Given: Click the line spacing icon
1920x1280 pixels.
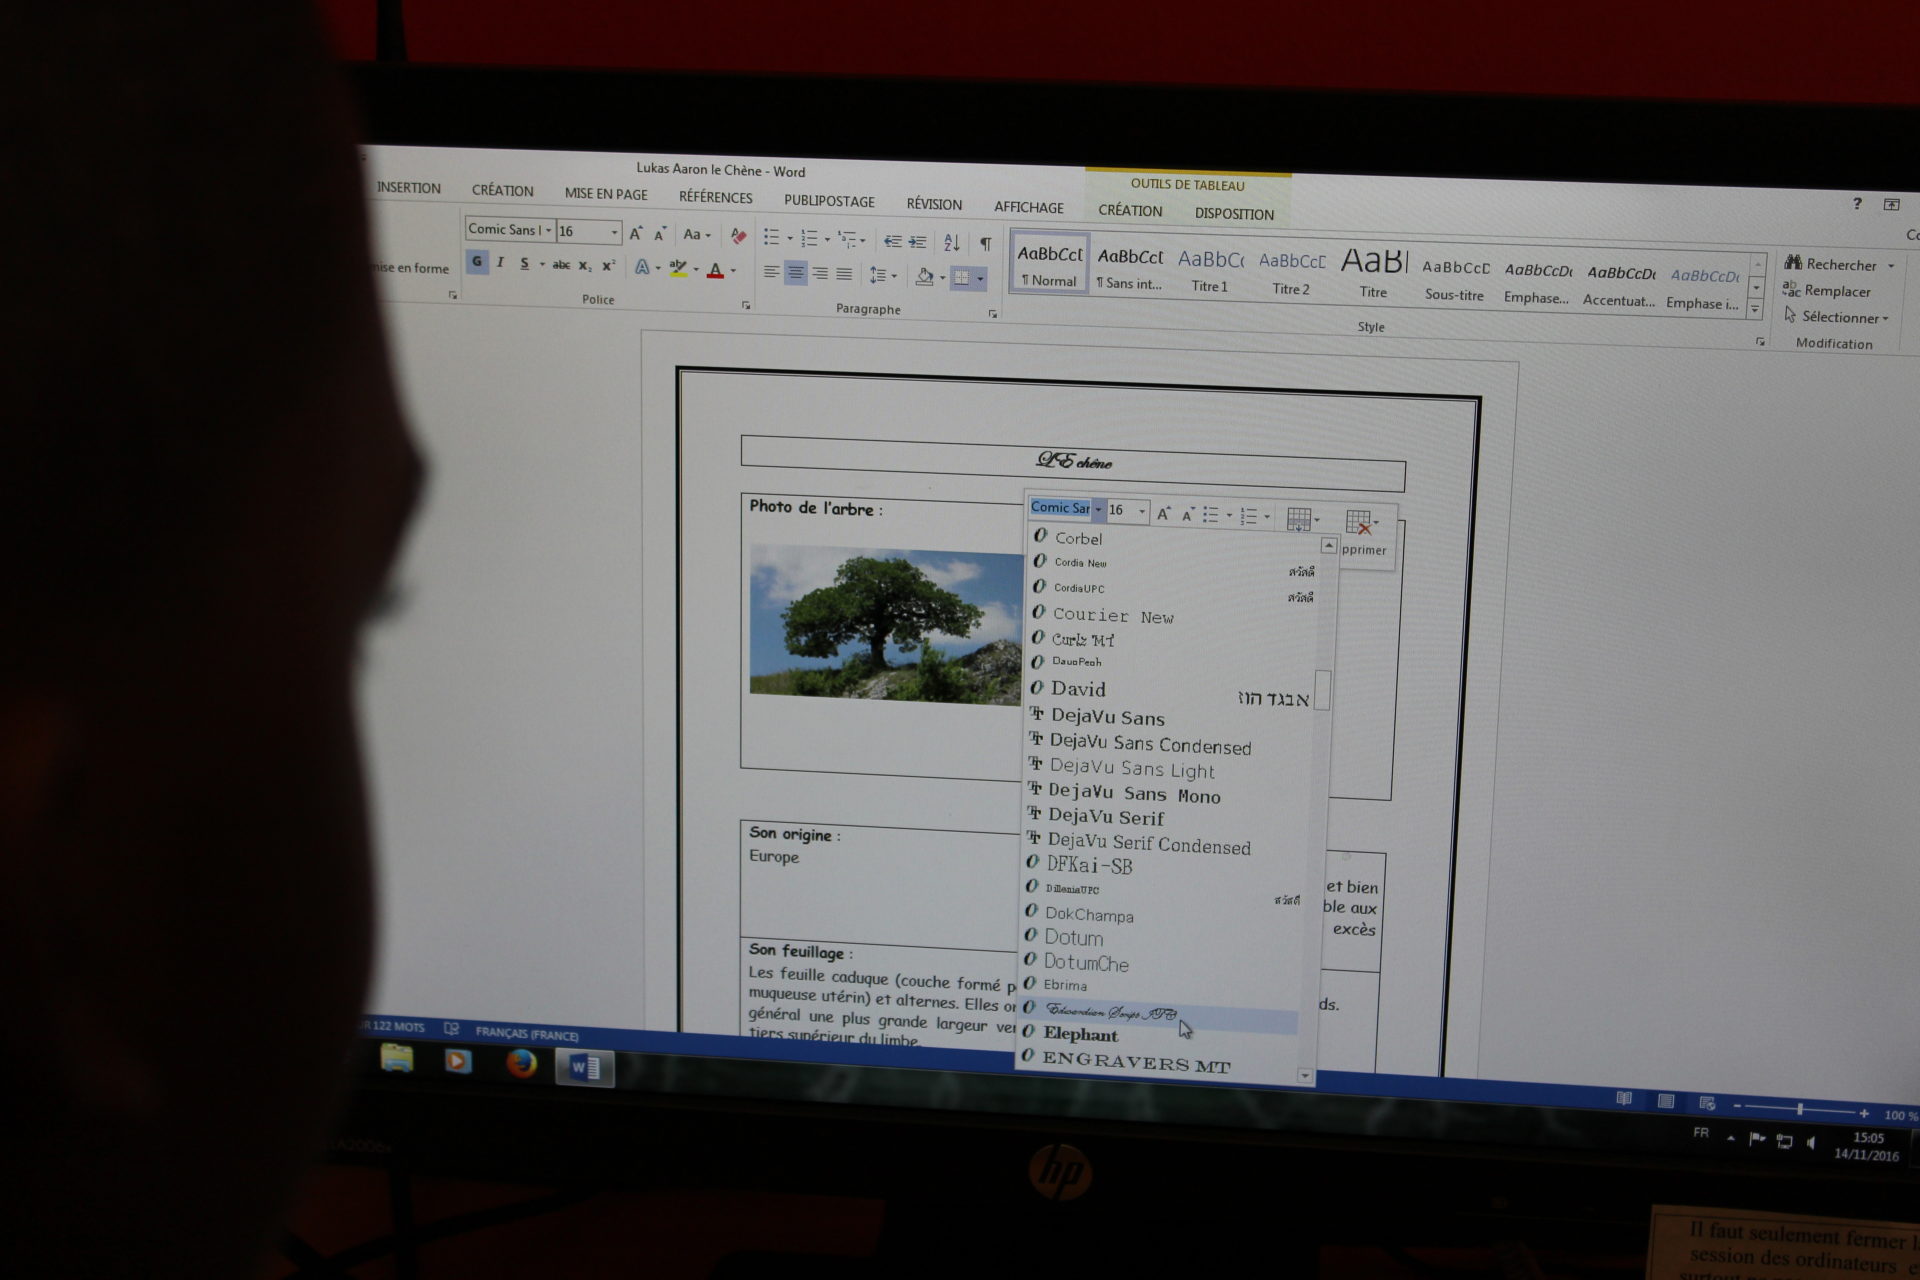Looking at the screenshot, I should click(877, 275).
